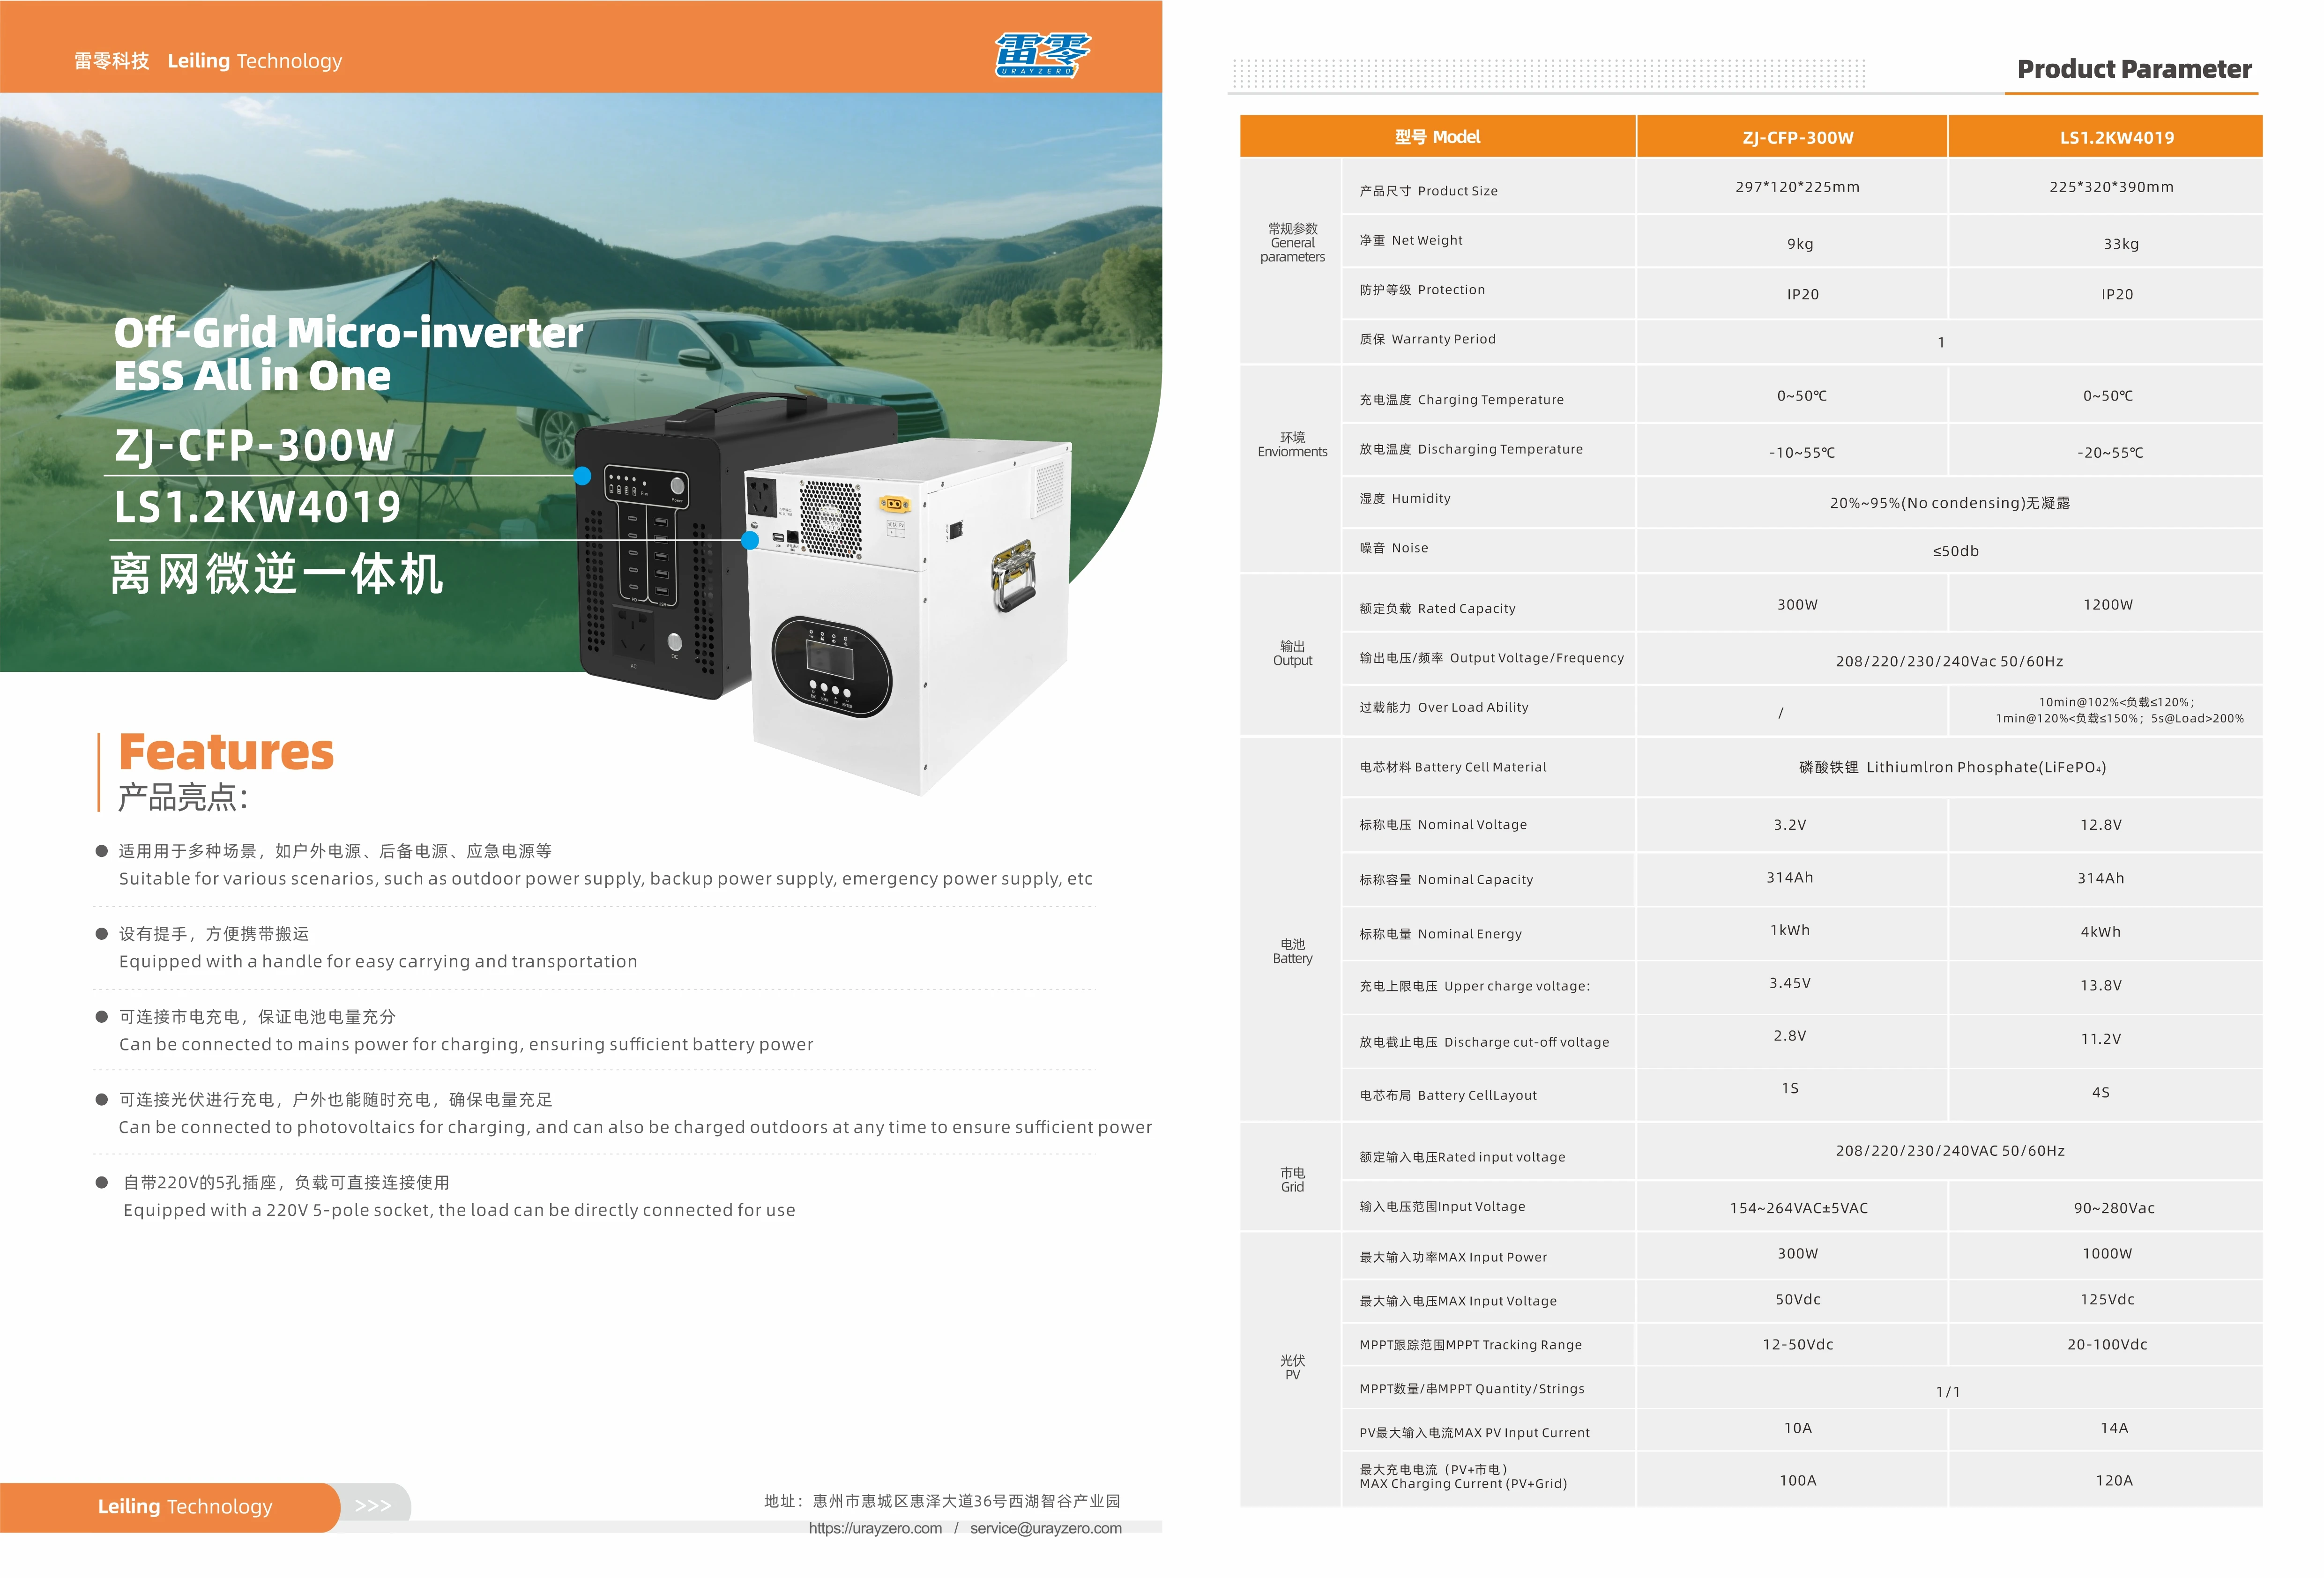This screenshot has width=2324, height=1578.
Task: Select the 13.8V upper charge voltage
Action: click(x=2100, y=985)
